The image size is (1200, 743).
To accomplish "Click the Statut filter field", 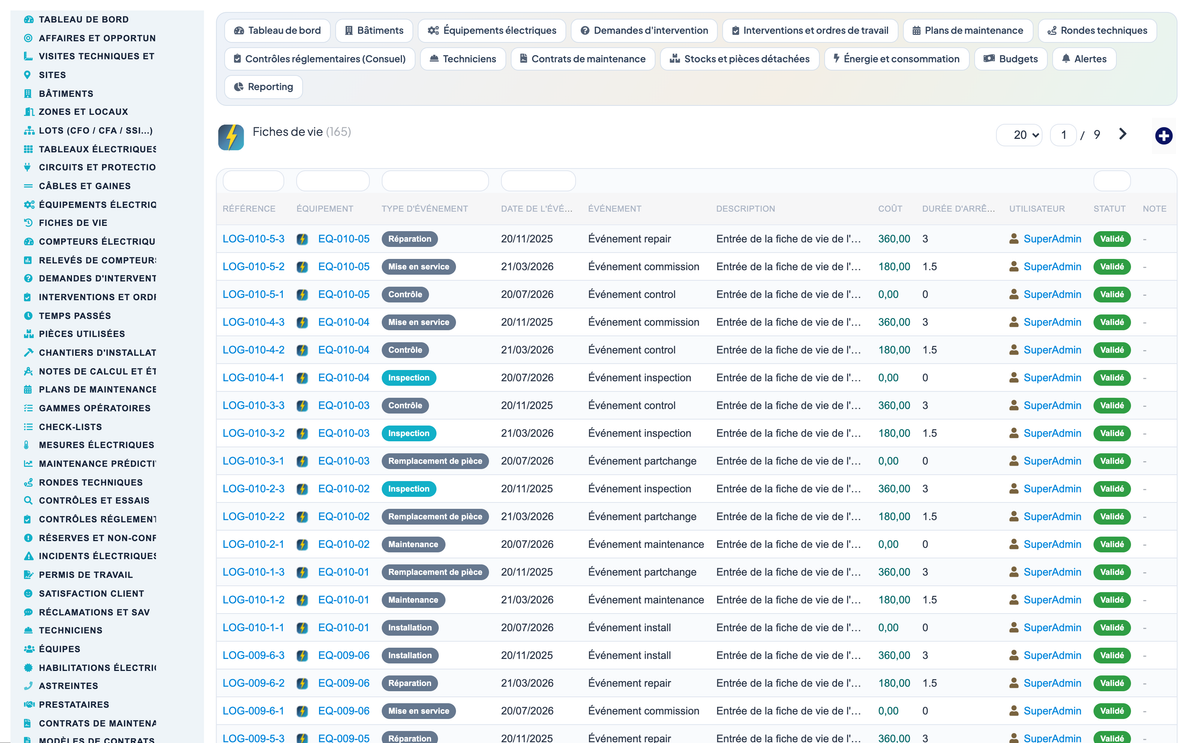I will [x=1112, y=181].
